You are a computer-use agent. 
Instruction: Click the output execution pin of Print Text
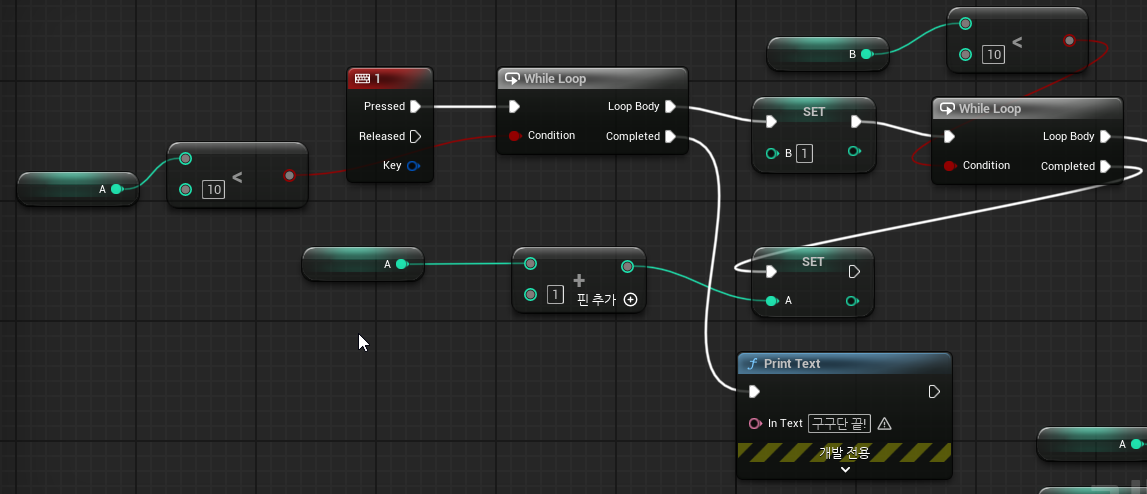(934, 392)
